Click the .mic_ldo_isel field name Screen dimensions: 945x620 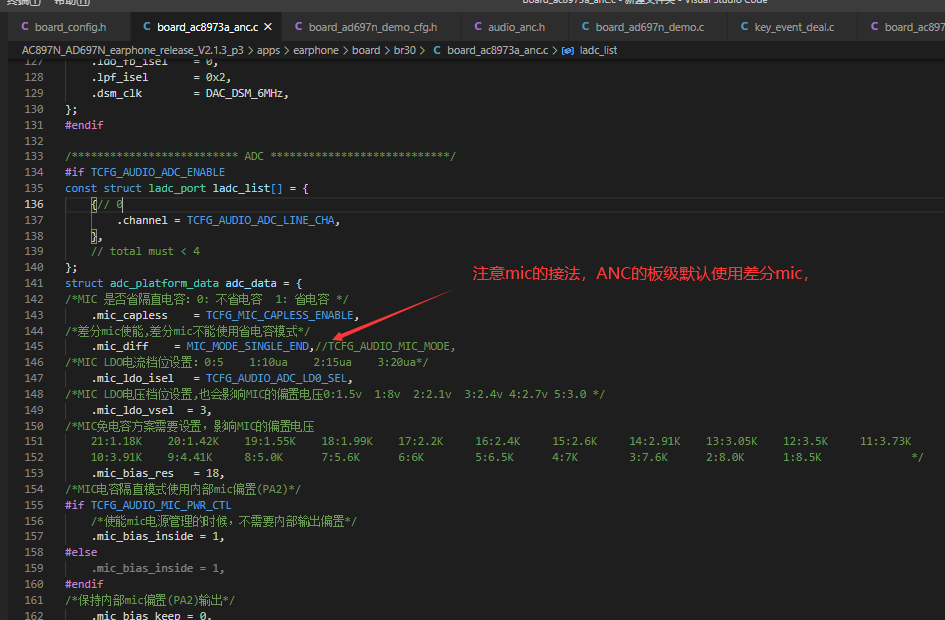pyautogui.click(x=133, y=378)
